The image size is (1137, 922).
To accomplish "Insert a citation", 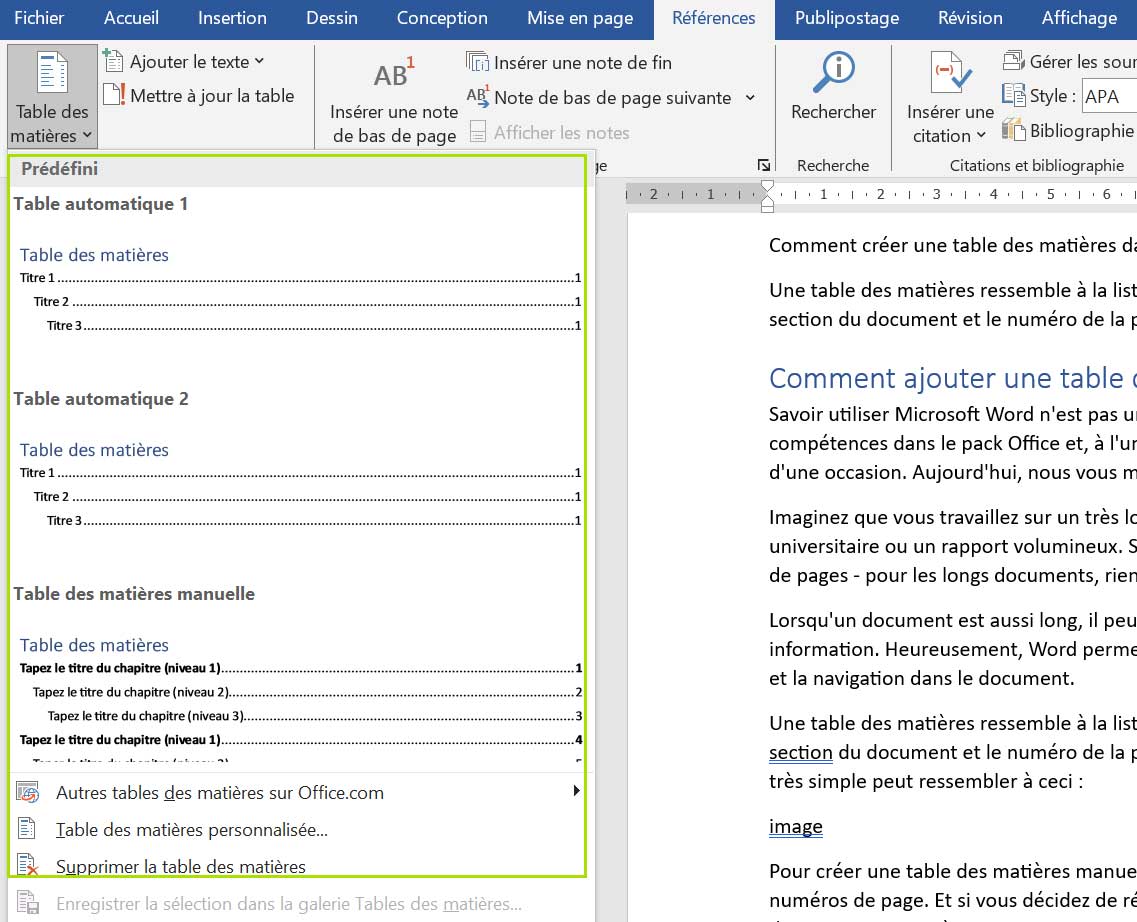I will 948,95.
